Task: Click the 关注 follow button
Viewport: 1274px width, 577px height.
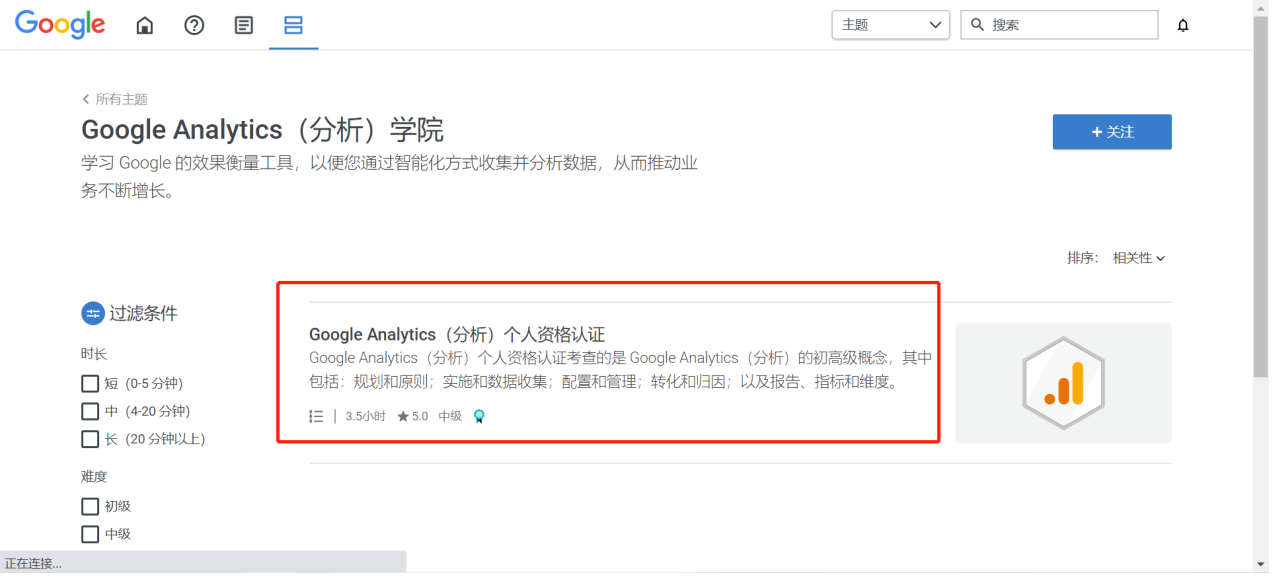Action: point(1112,132)
